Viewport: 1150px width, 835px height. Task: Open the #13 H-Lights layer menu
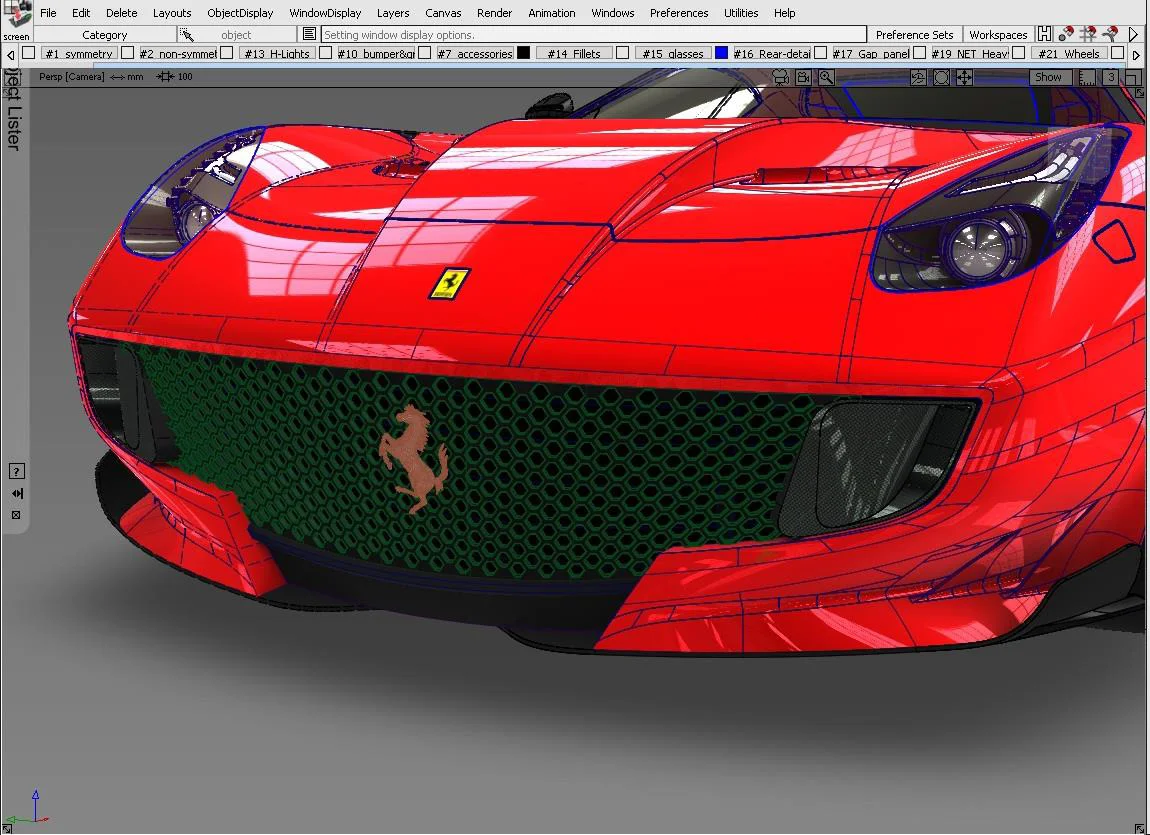coord(276,54)
